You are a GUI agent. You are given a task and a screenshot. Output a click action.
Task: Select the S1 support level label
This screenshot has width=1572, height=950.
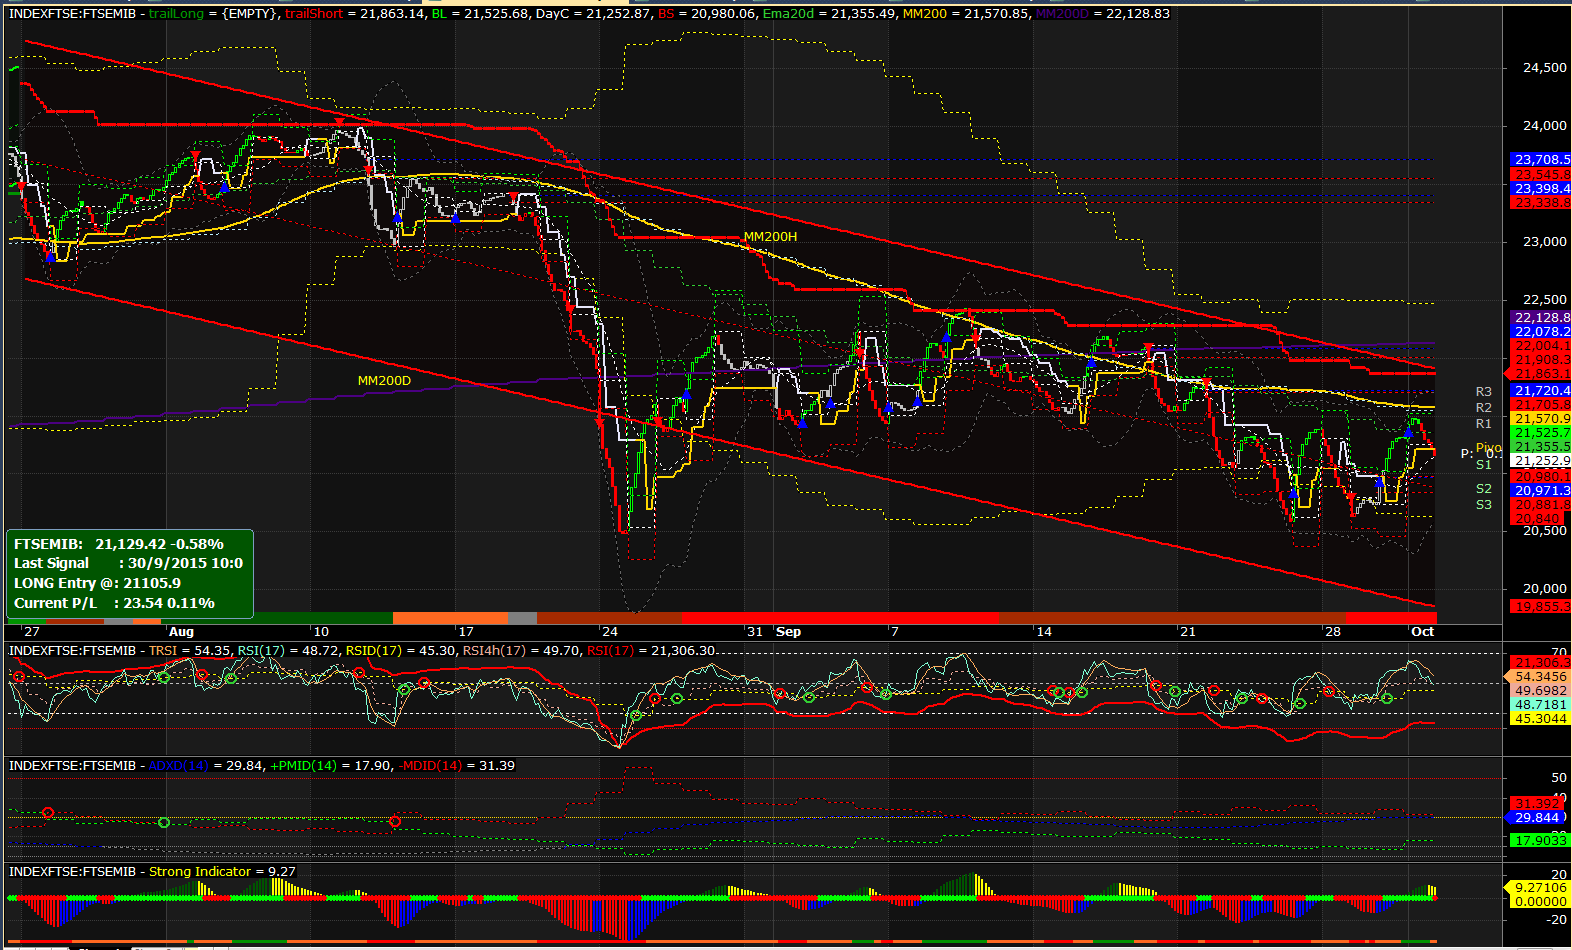click(1484, 465)
